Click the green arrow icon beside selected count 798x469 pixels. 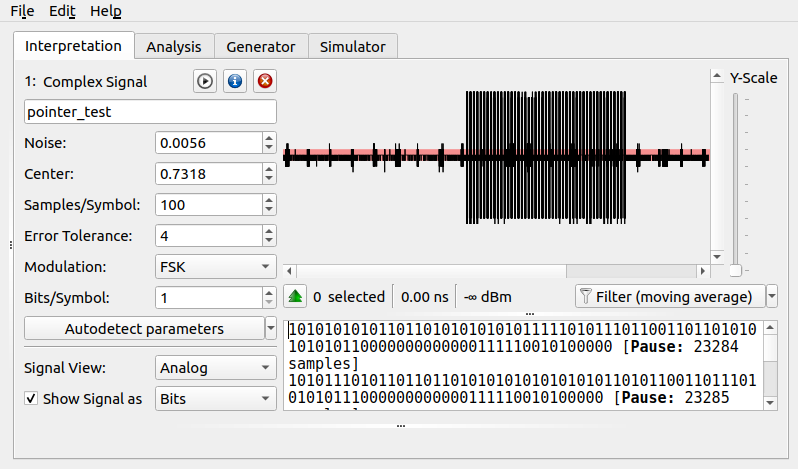click(x=296, y=297)
